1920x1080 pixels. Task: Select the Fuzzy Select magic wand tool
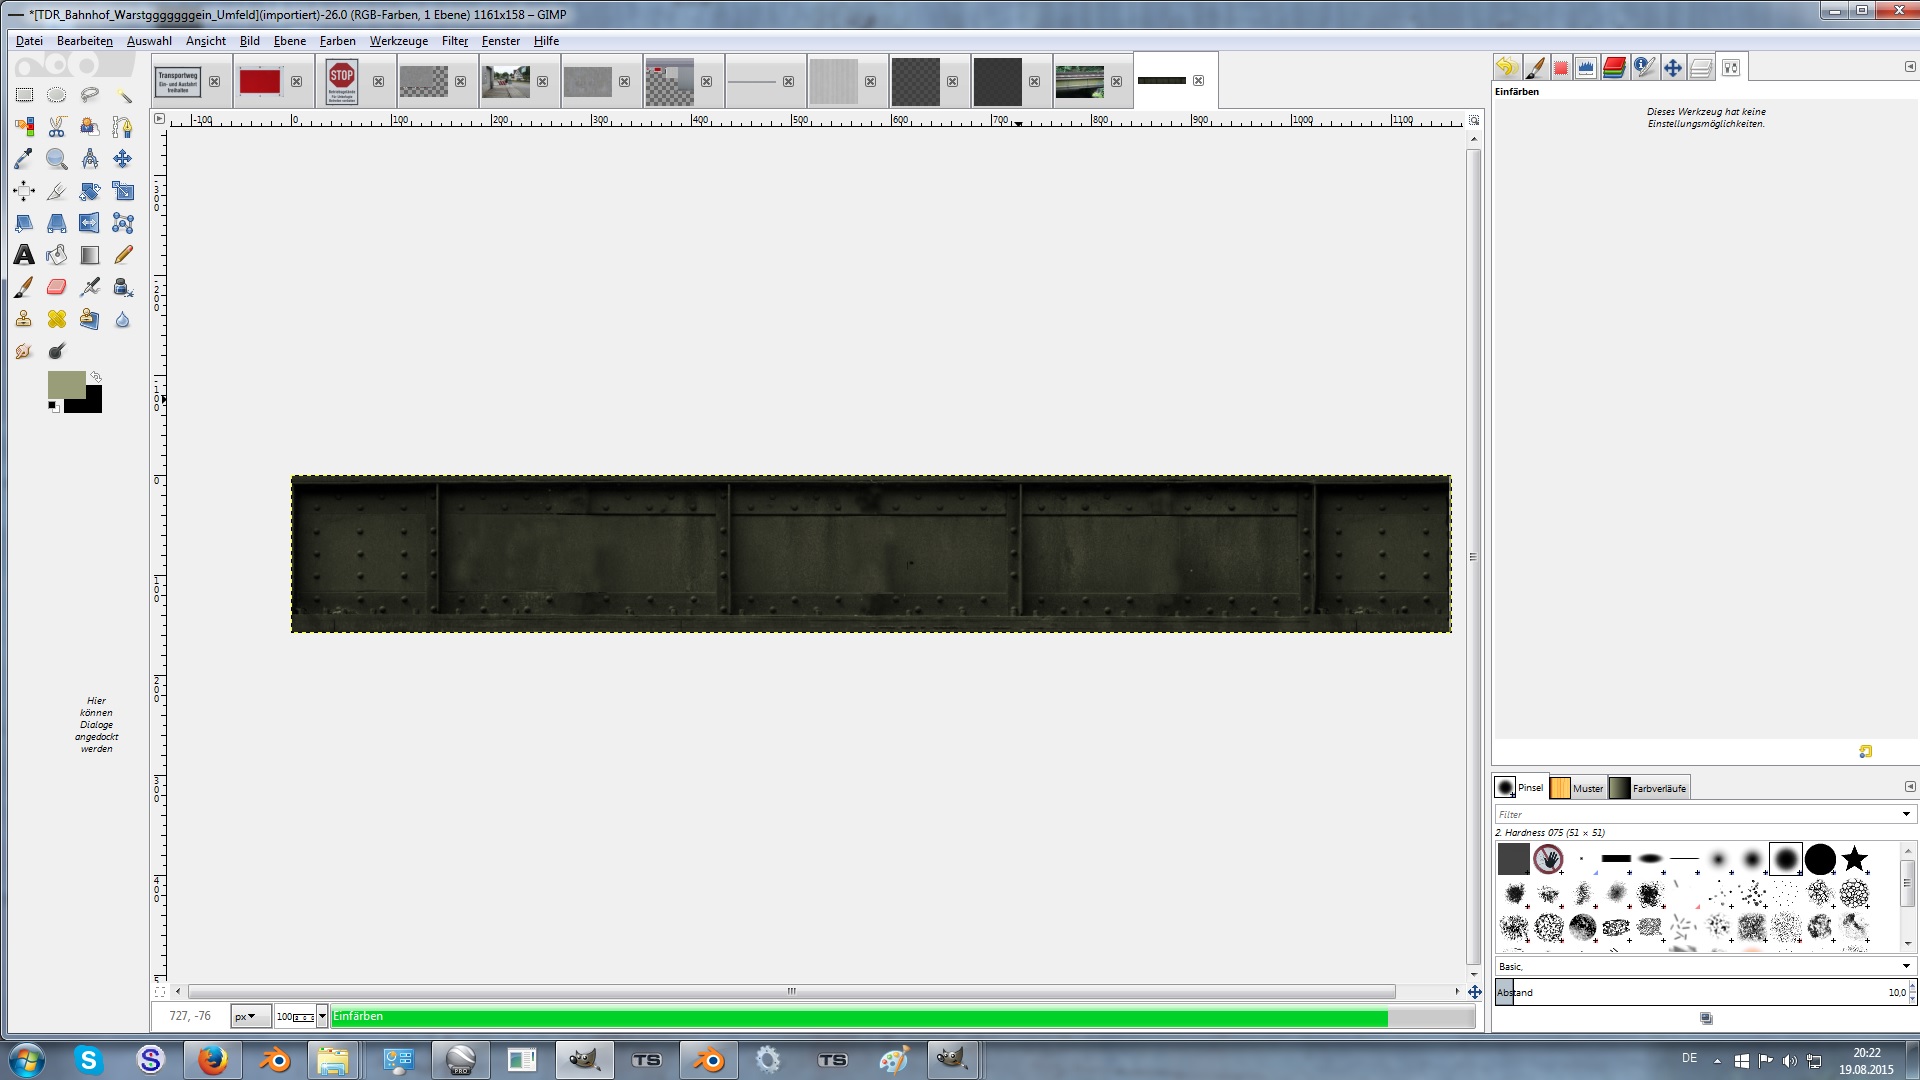123,95
